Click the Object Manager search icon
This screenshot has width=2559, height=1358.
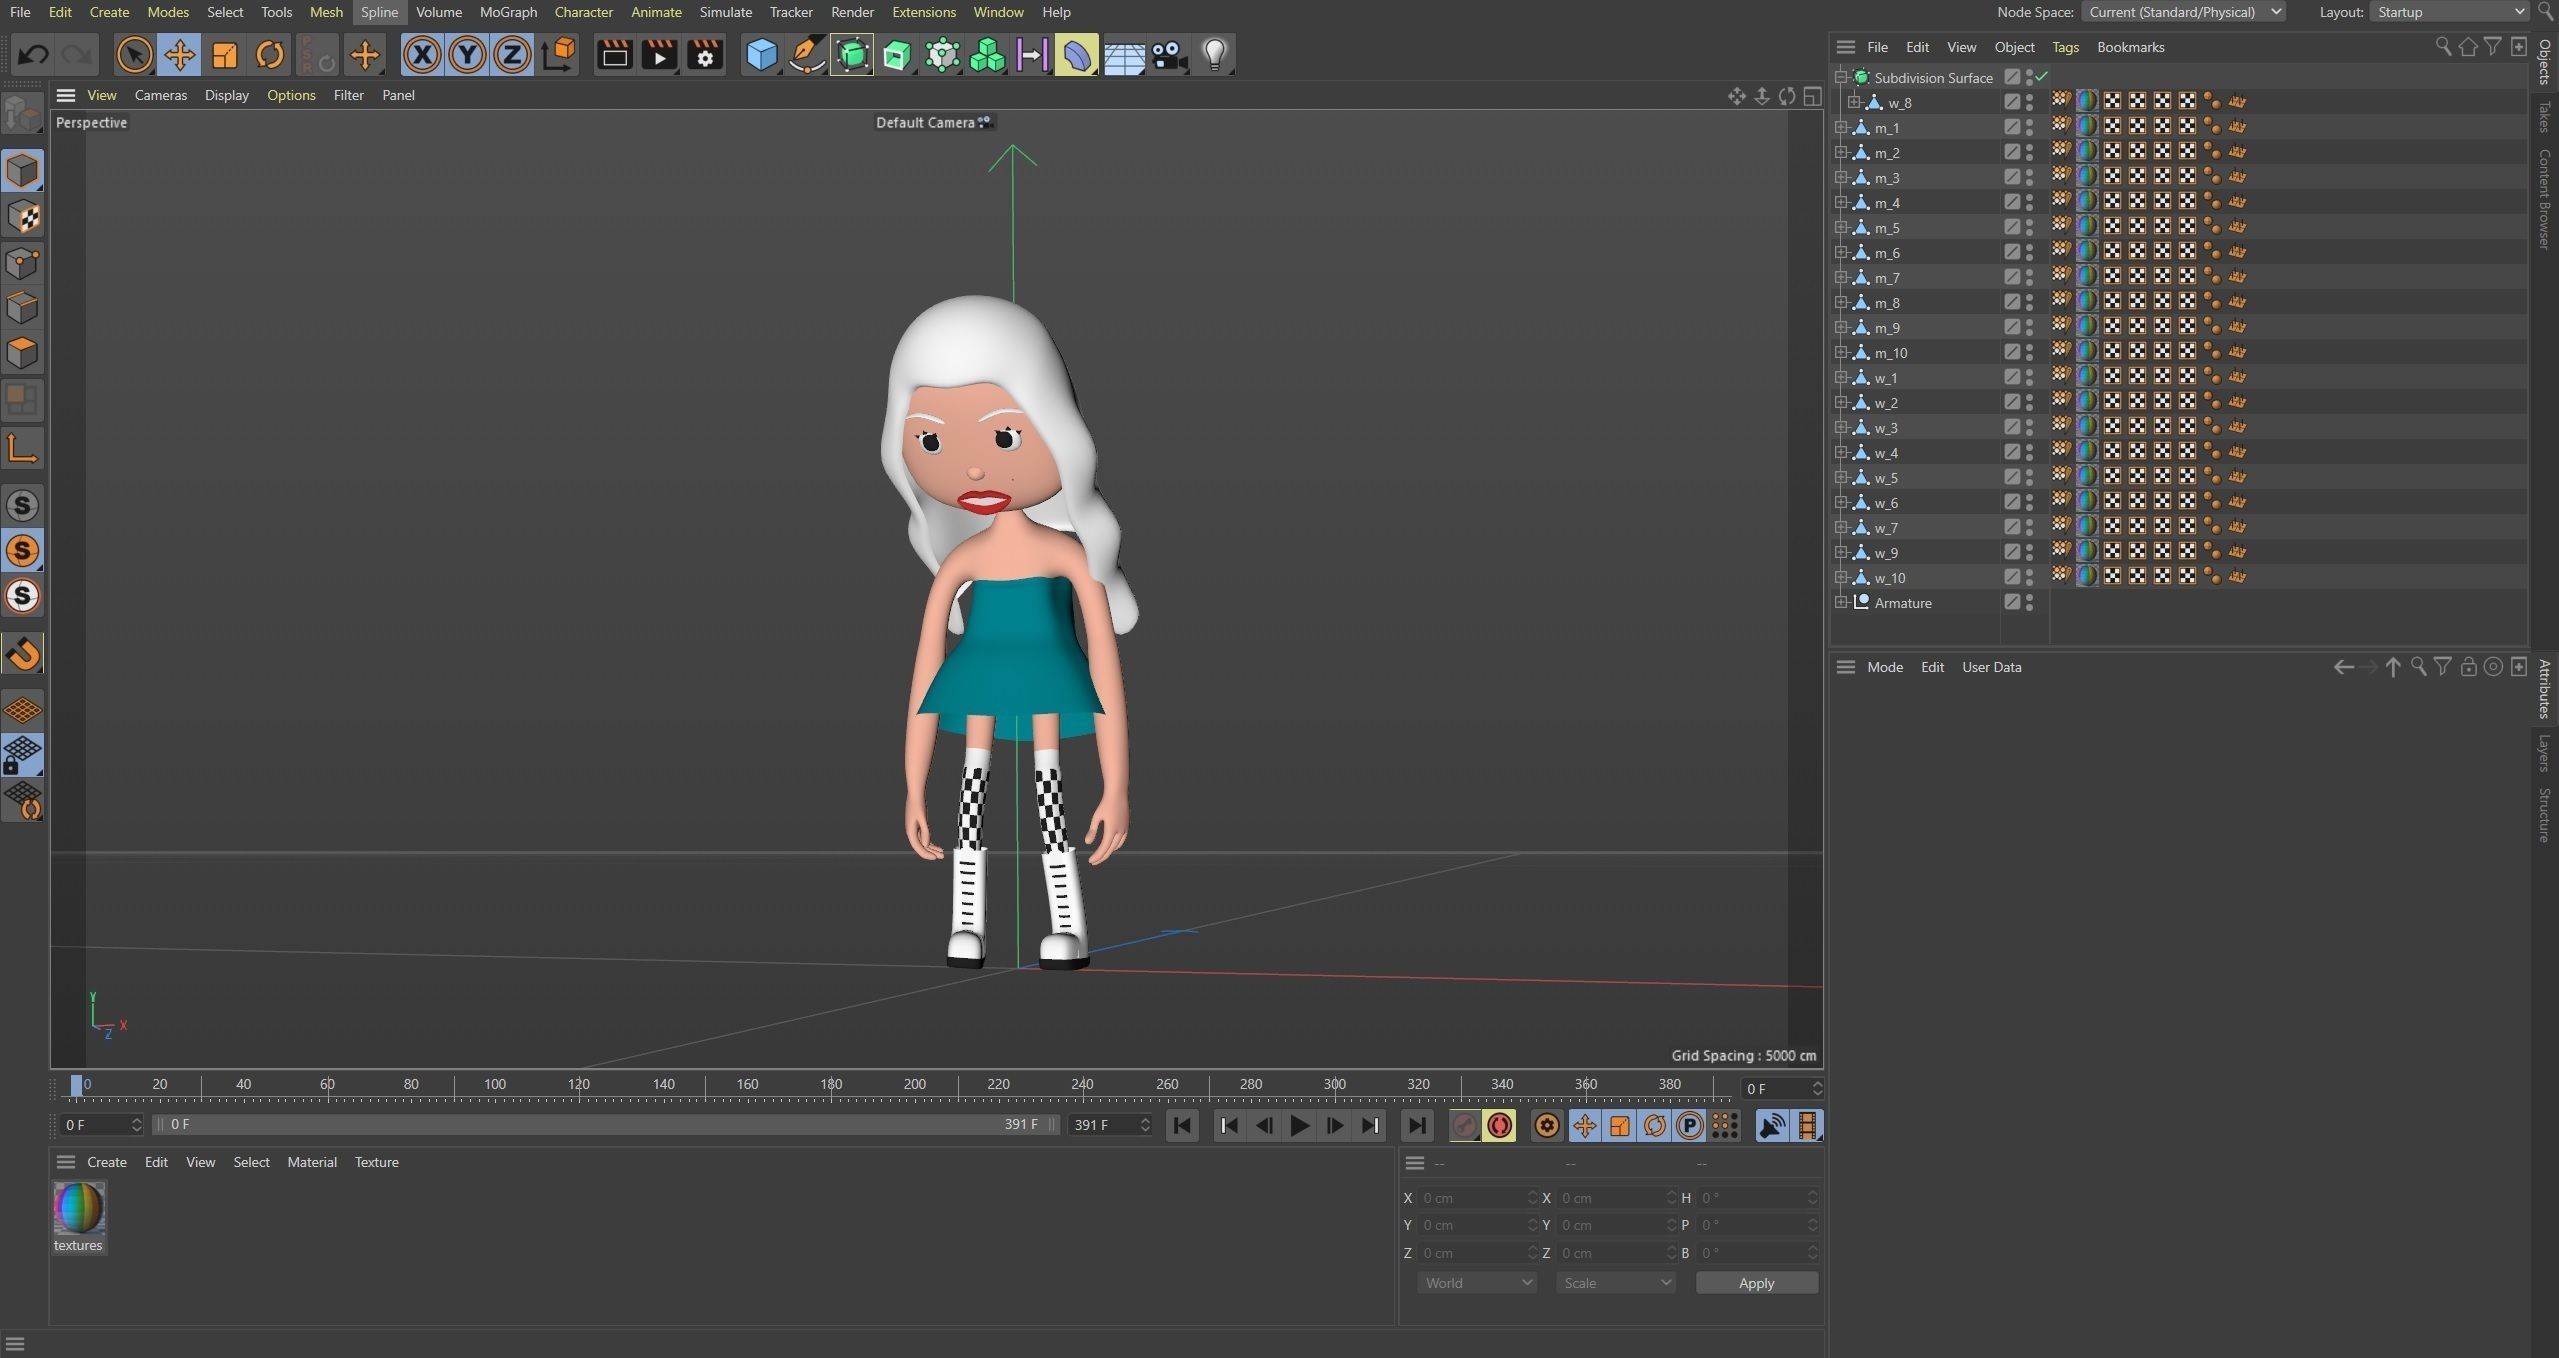pos(2443,47)
